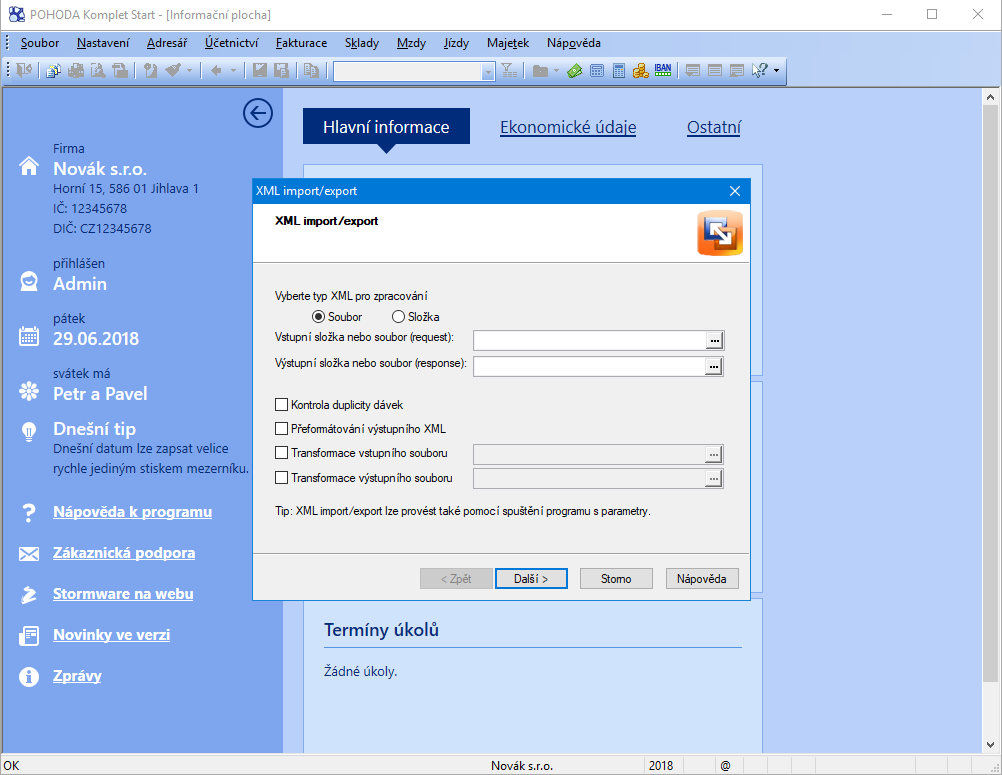Viewport: 1002px width, 775px height.
Task: Click the folder icon in toolbar
Action: click(541, 70)
